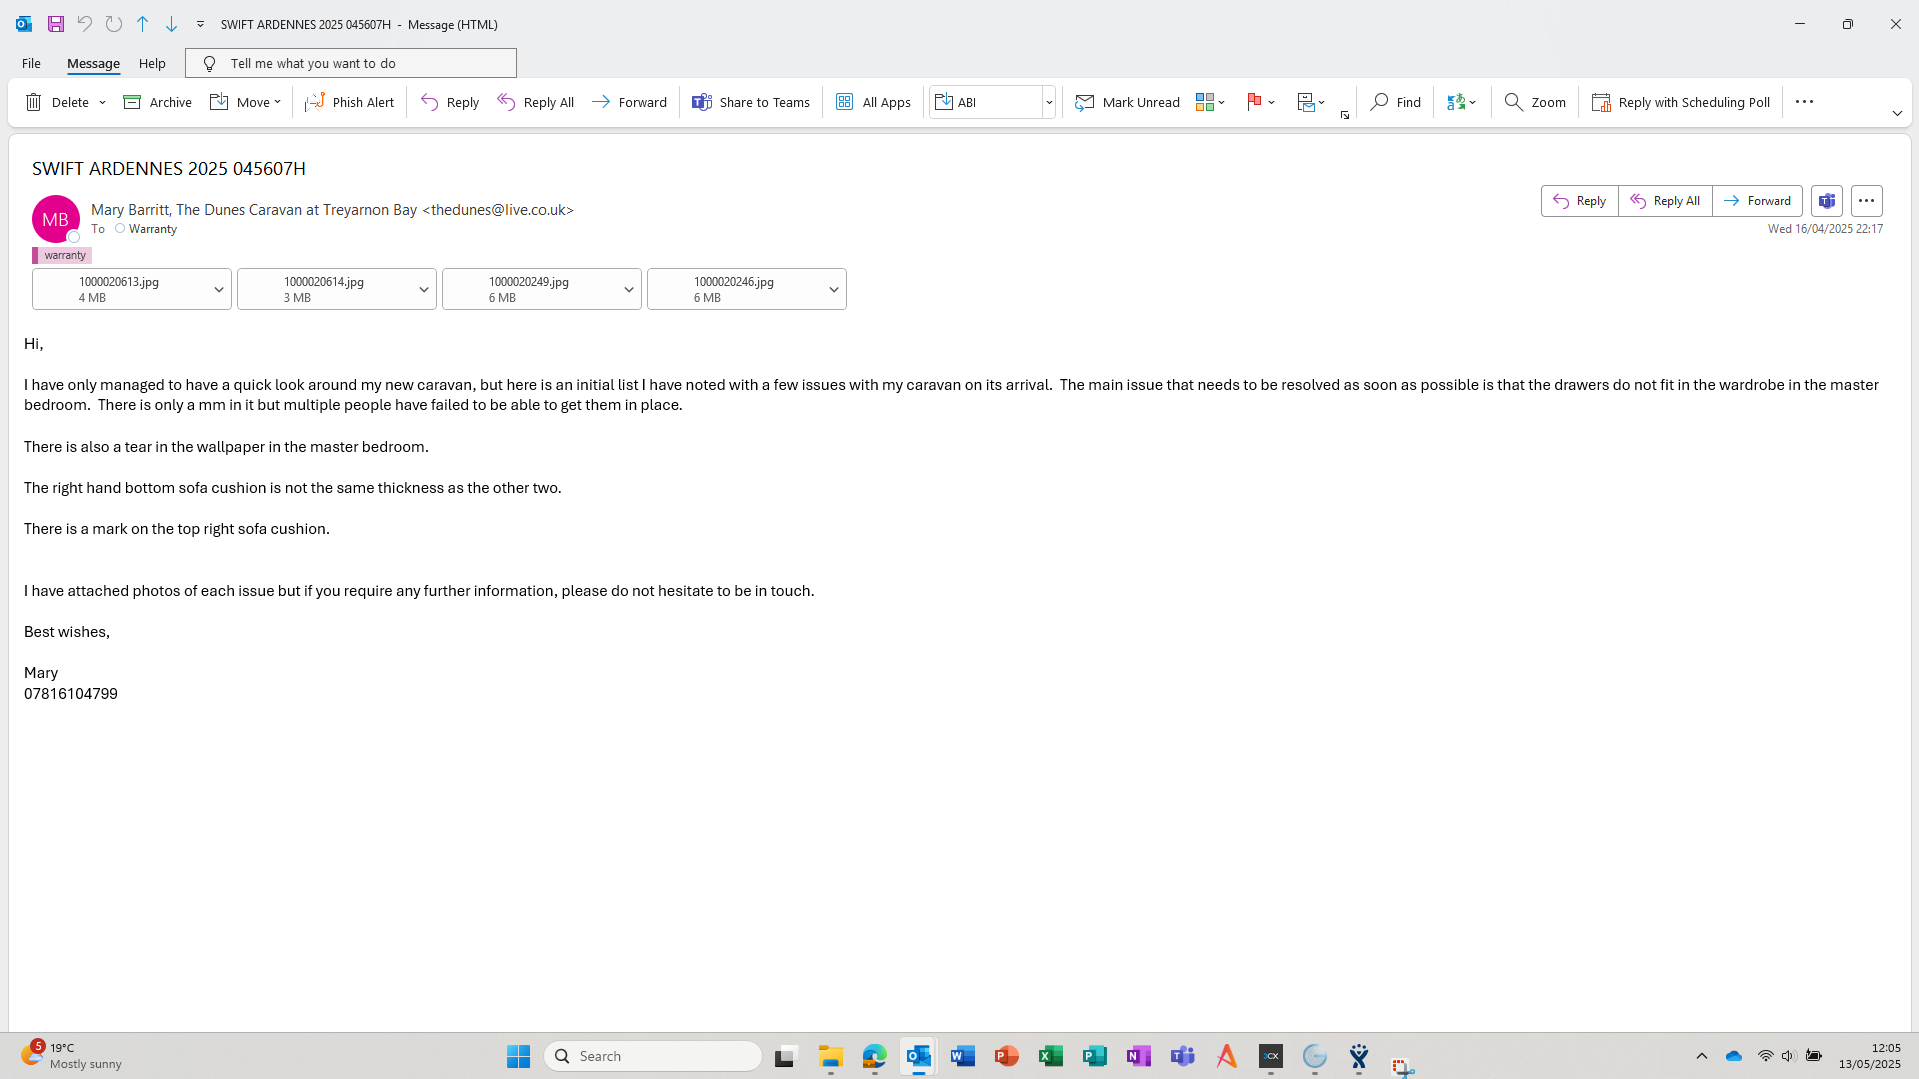The image size is (1919, 1079).
Task: Select the ABI quick step
Action: 986,102
